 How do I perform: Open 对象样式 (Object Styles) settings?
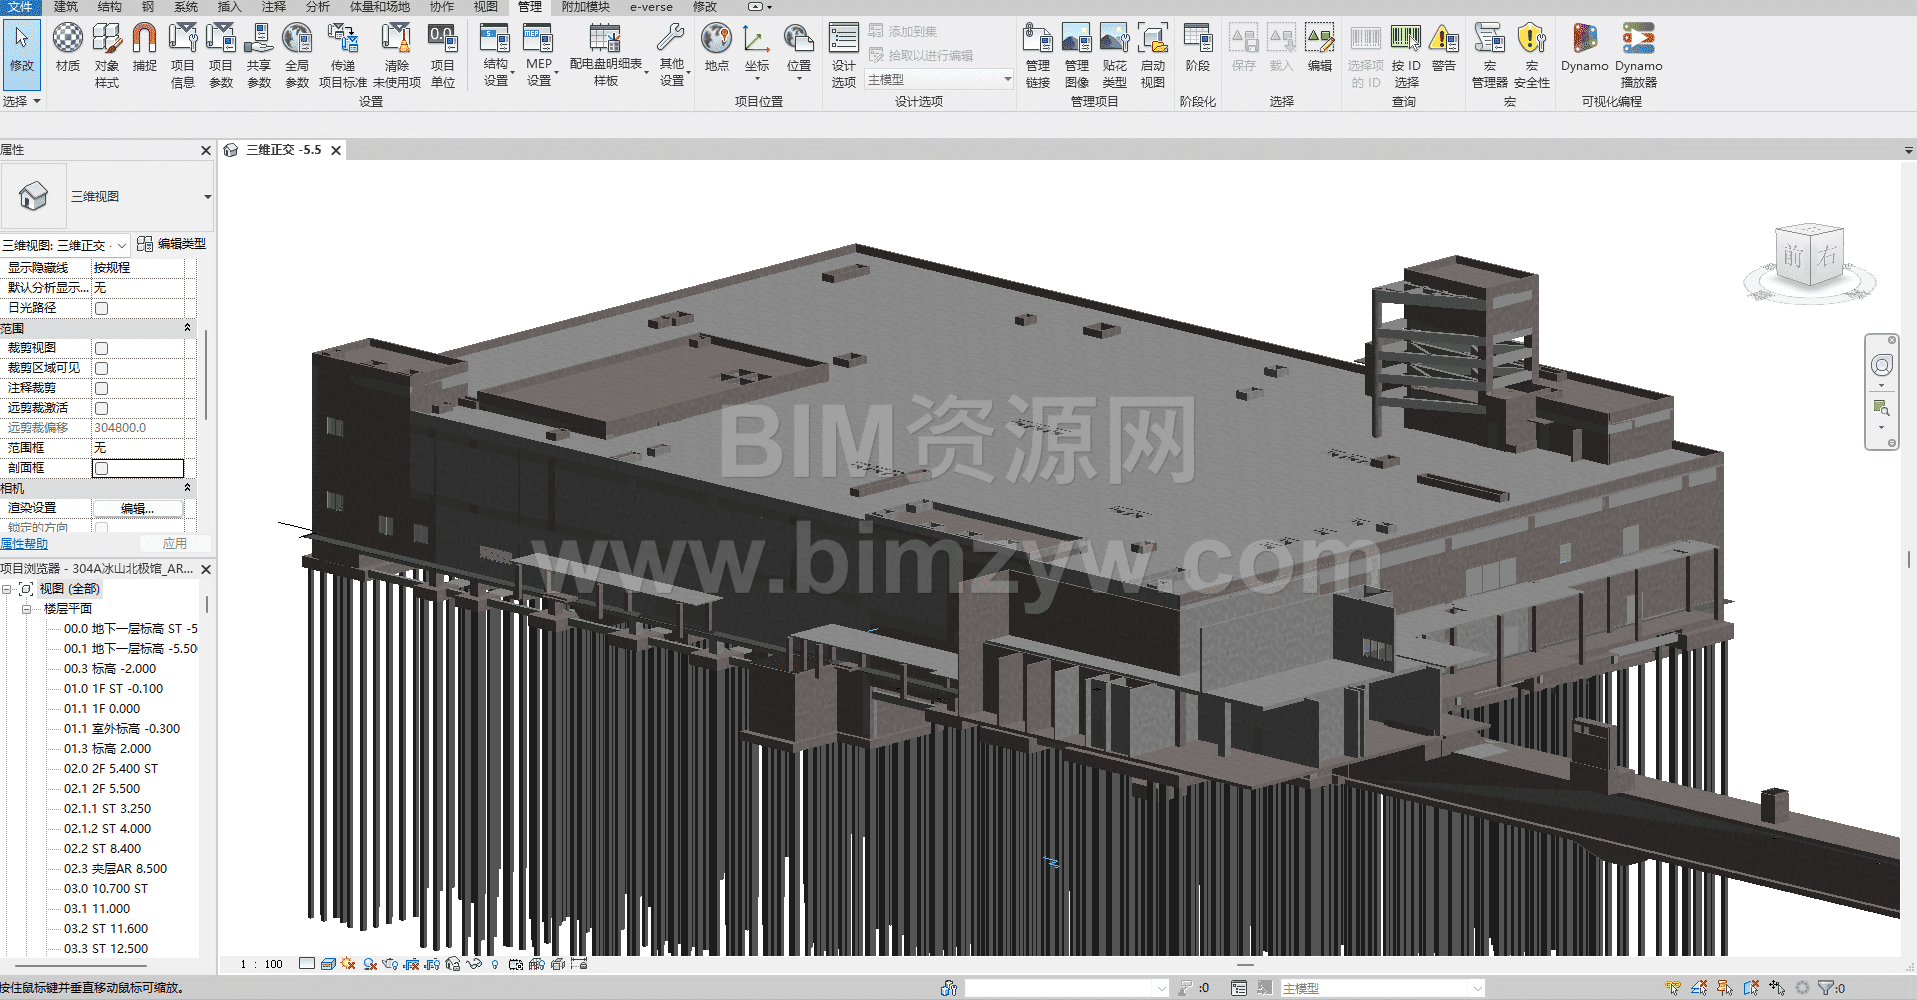coord(107,55)
